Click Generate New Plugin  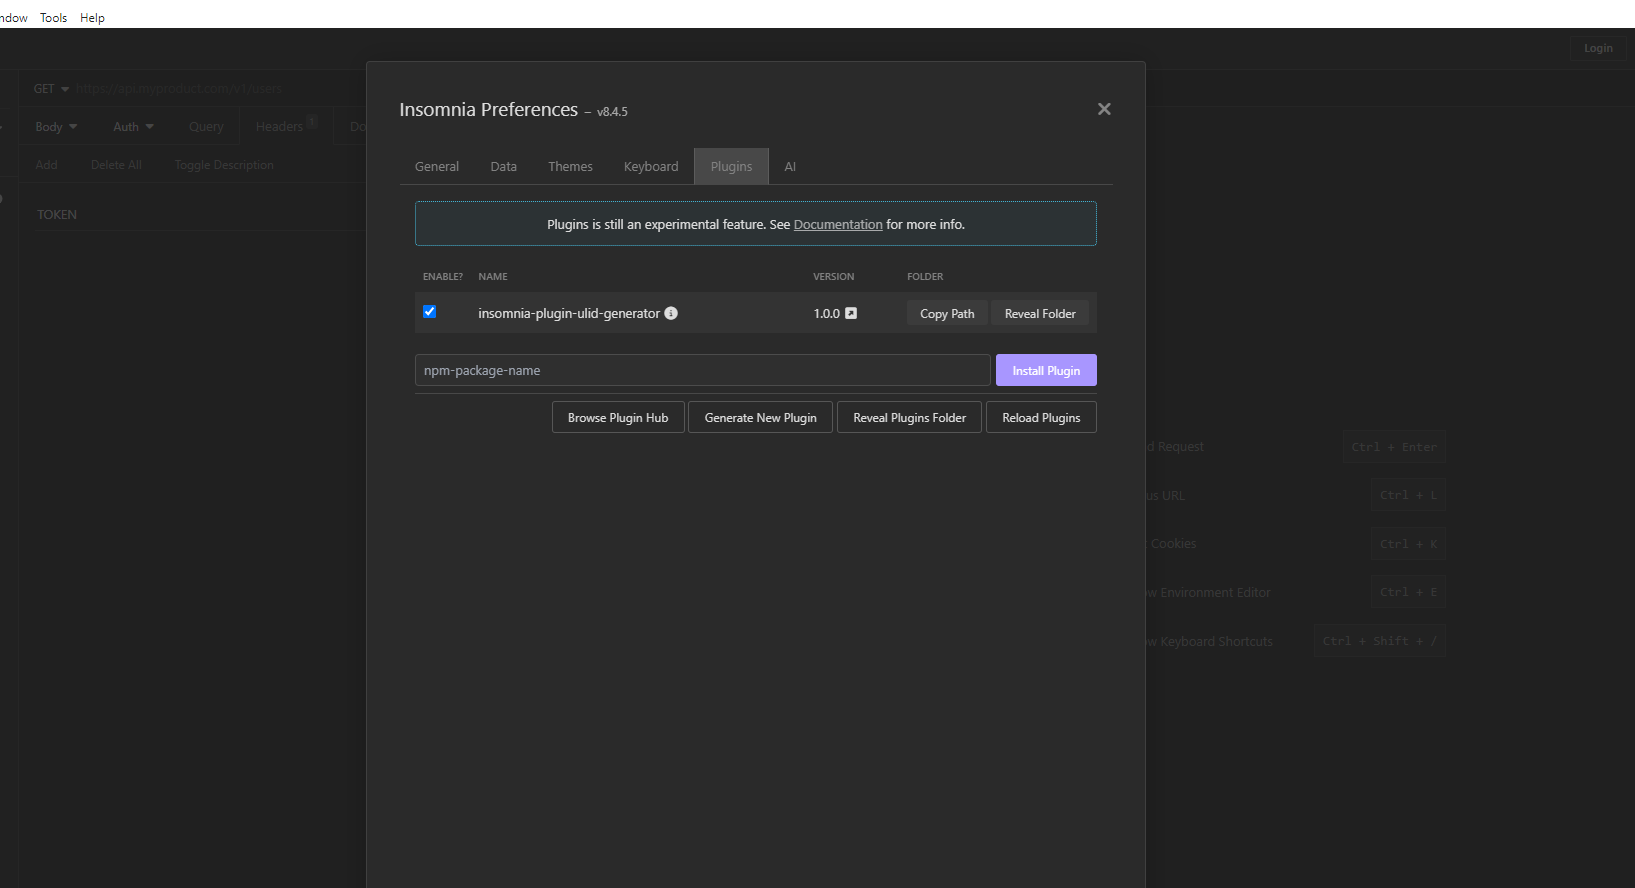(x=761, y=418)
